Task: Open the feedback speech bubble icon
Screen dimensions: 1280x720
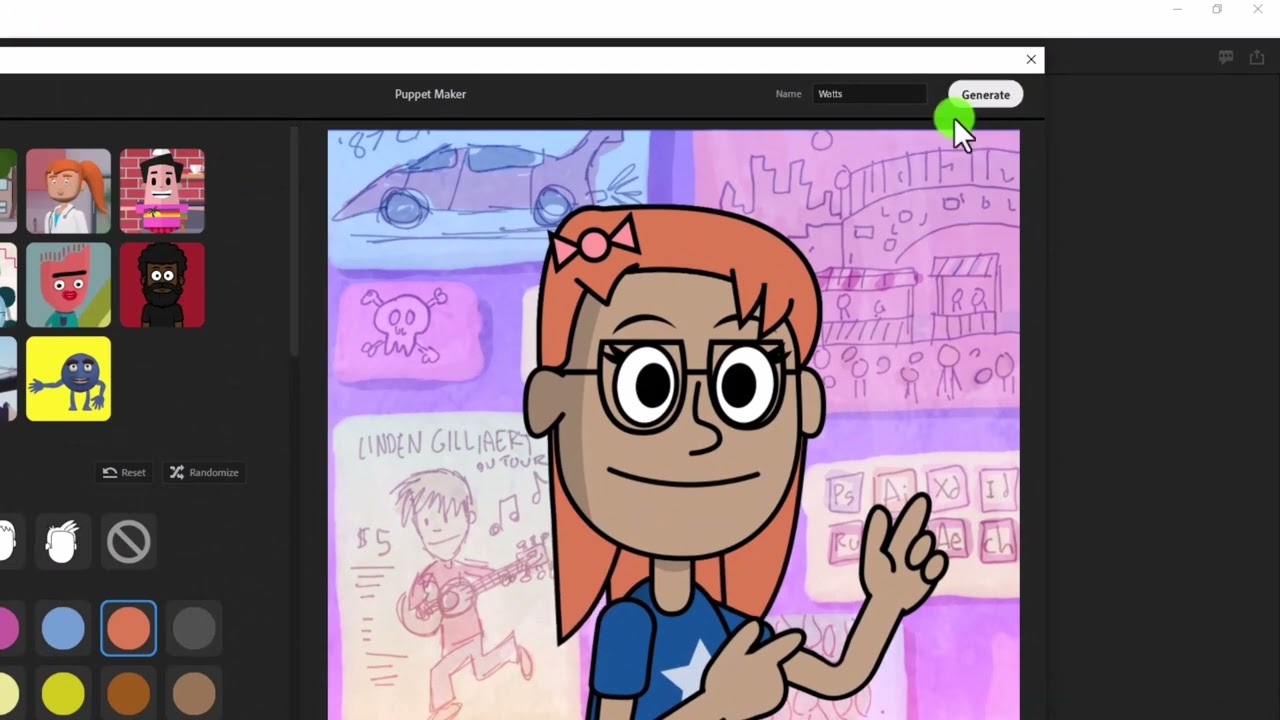Action: [x=1226, y=58]
